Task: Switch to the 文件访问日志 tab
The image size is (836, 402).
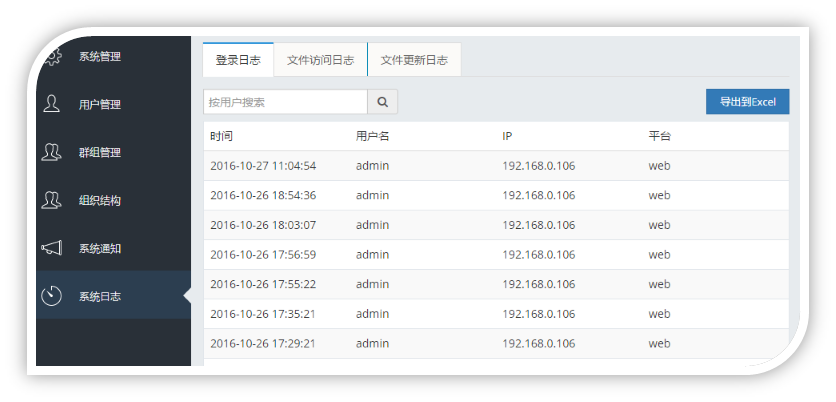Action: pyautogui.click(x=320, y=60)
